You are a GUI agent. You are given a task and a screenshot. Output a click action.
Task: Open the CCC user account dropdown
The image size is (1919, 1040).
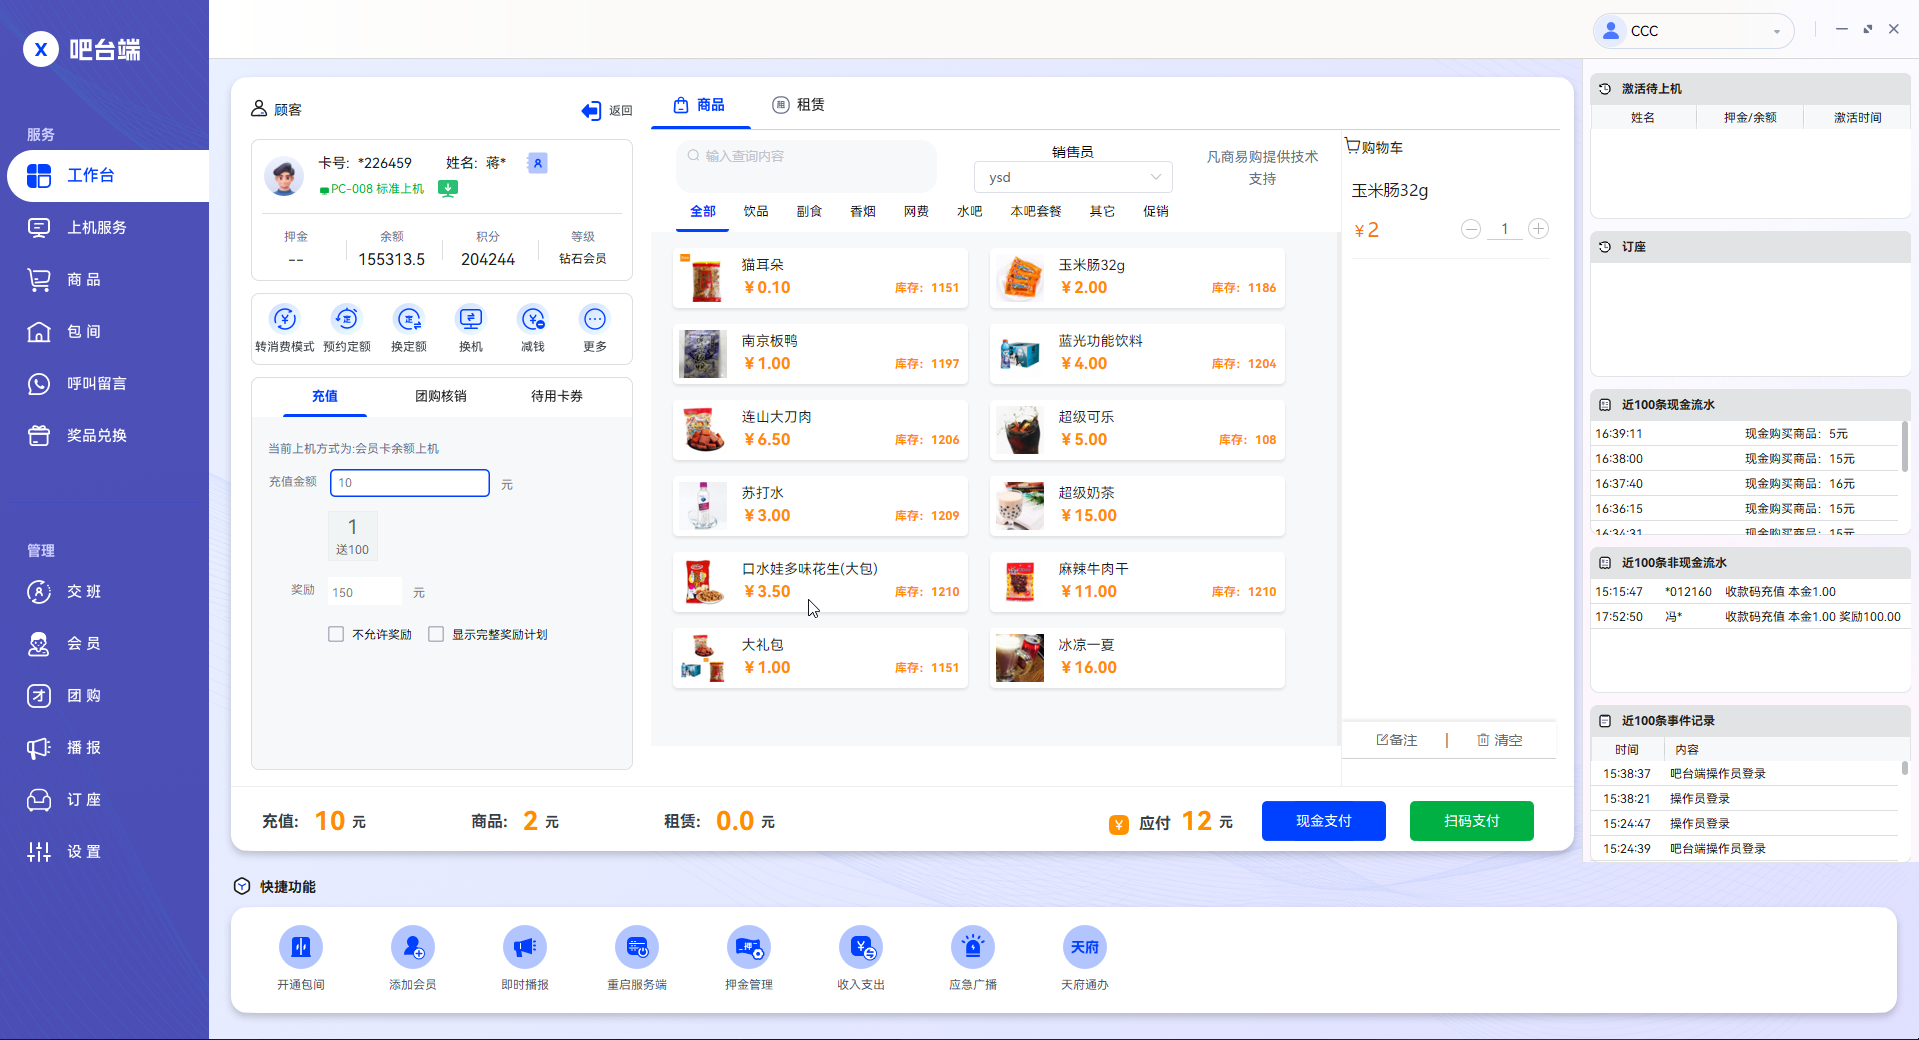[x=1693, y=31]
